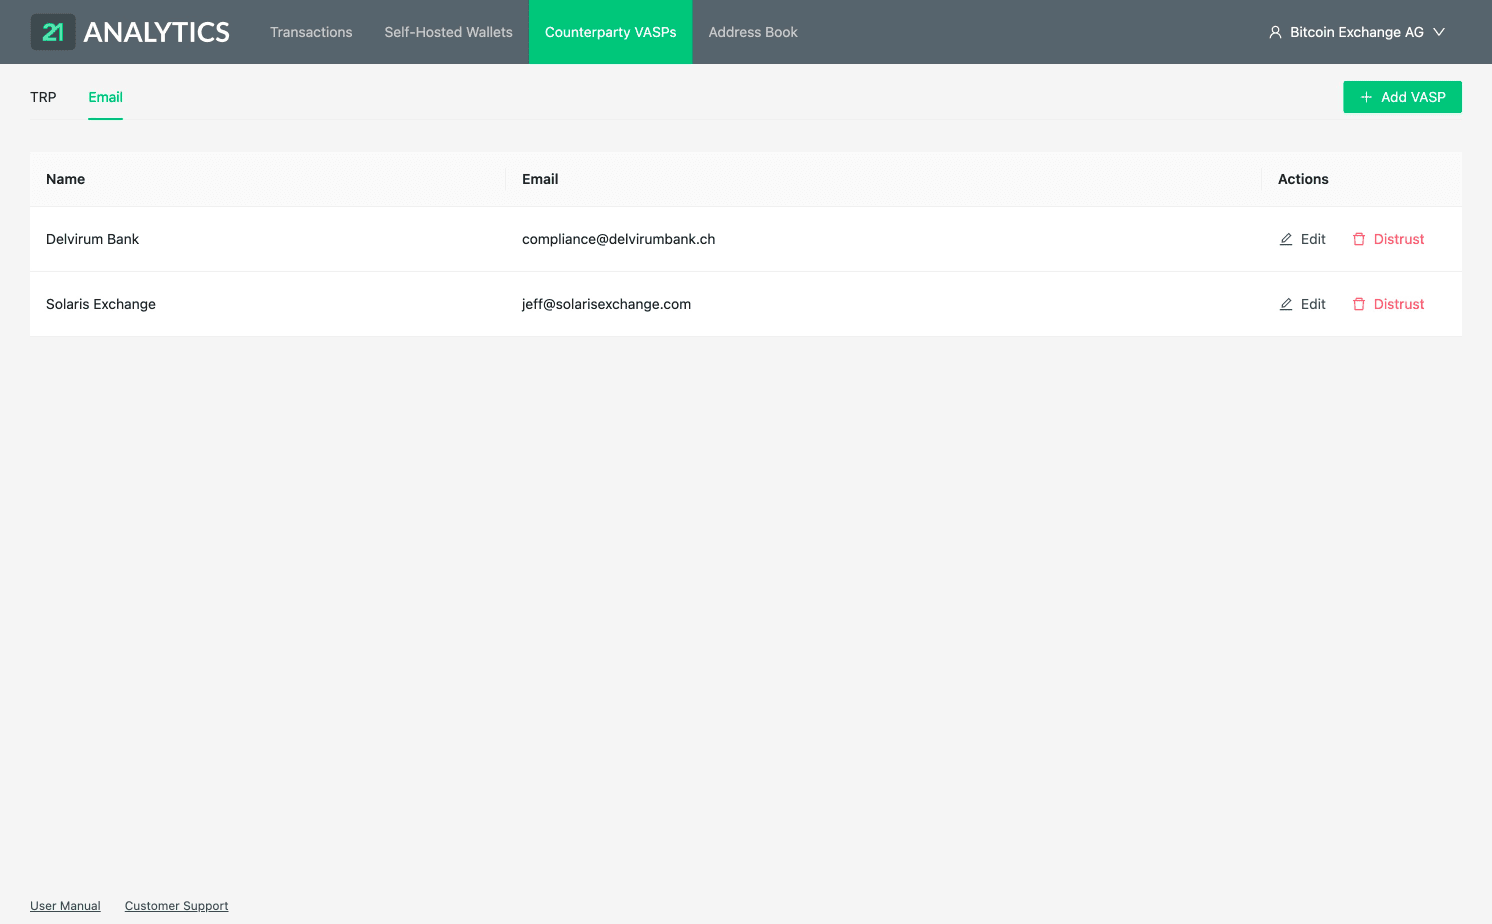Click the trash Distrust icon for Delvirum Bank
This screenshot has height=924, width=1492.
(1359, 239)
